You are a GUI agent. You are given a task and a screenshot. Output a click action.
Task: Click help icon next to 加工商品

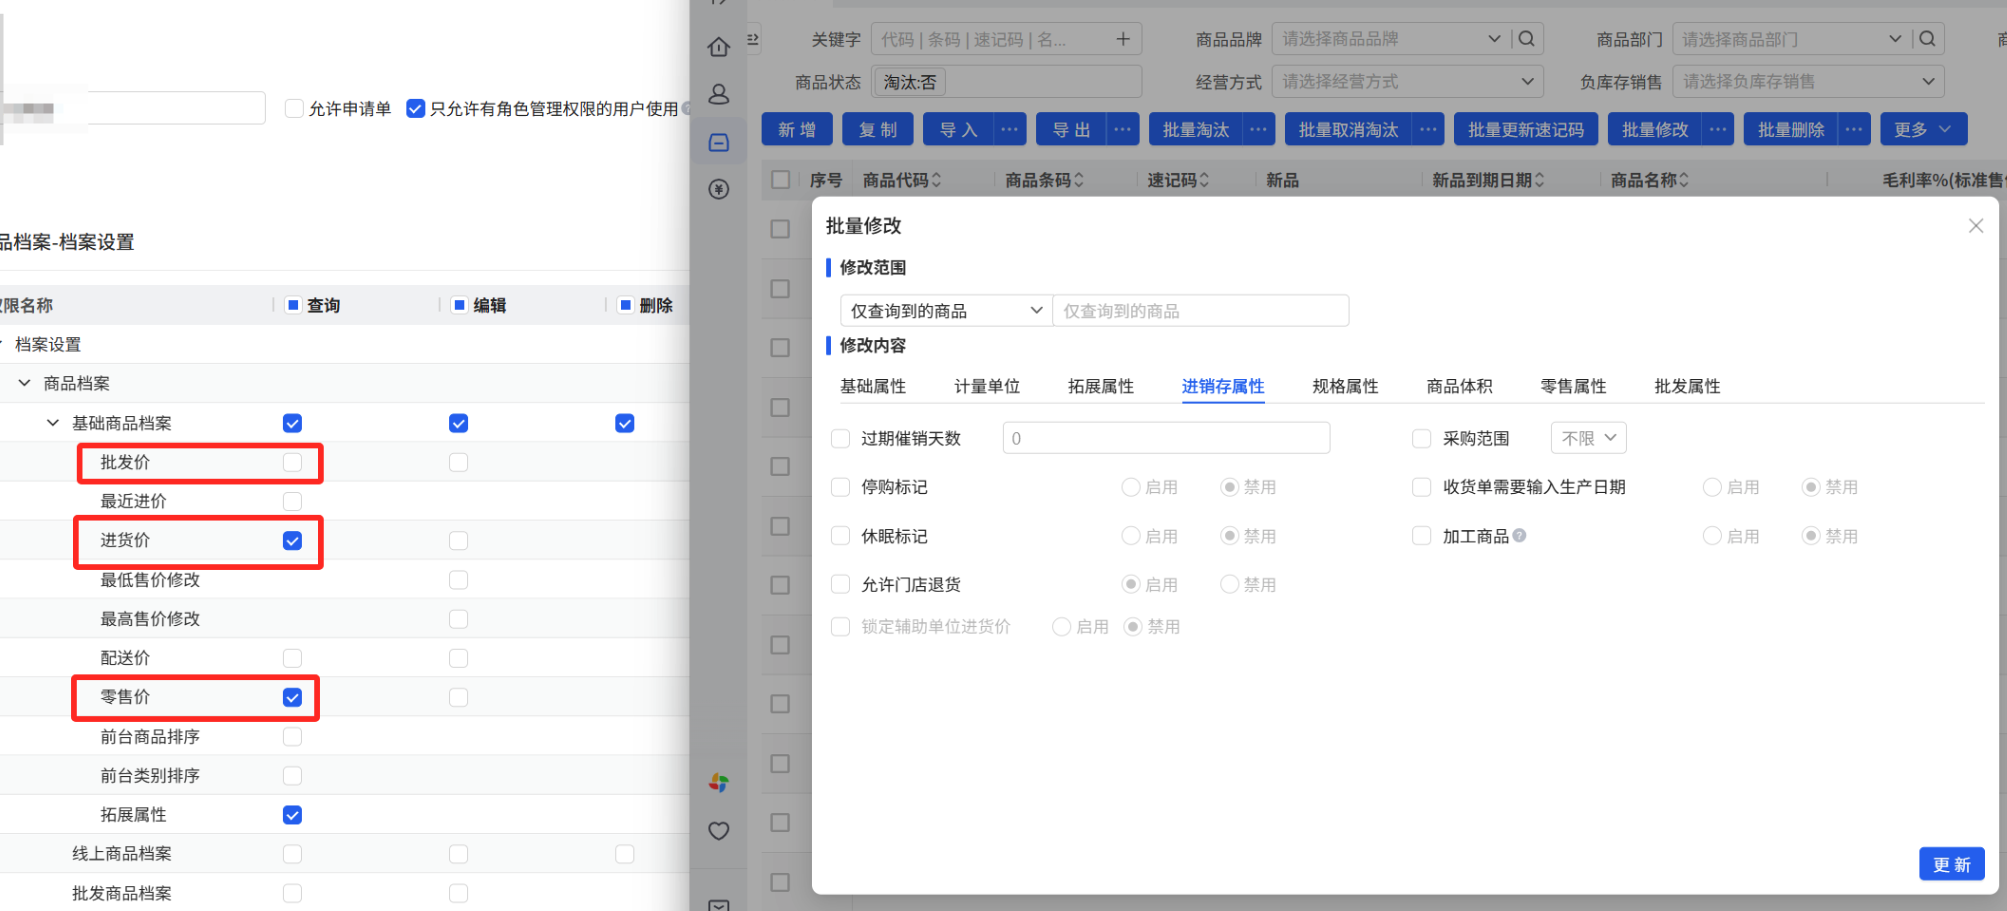[1519, 536]
